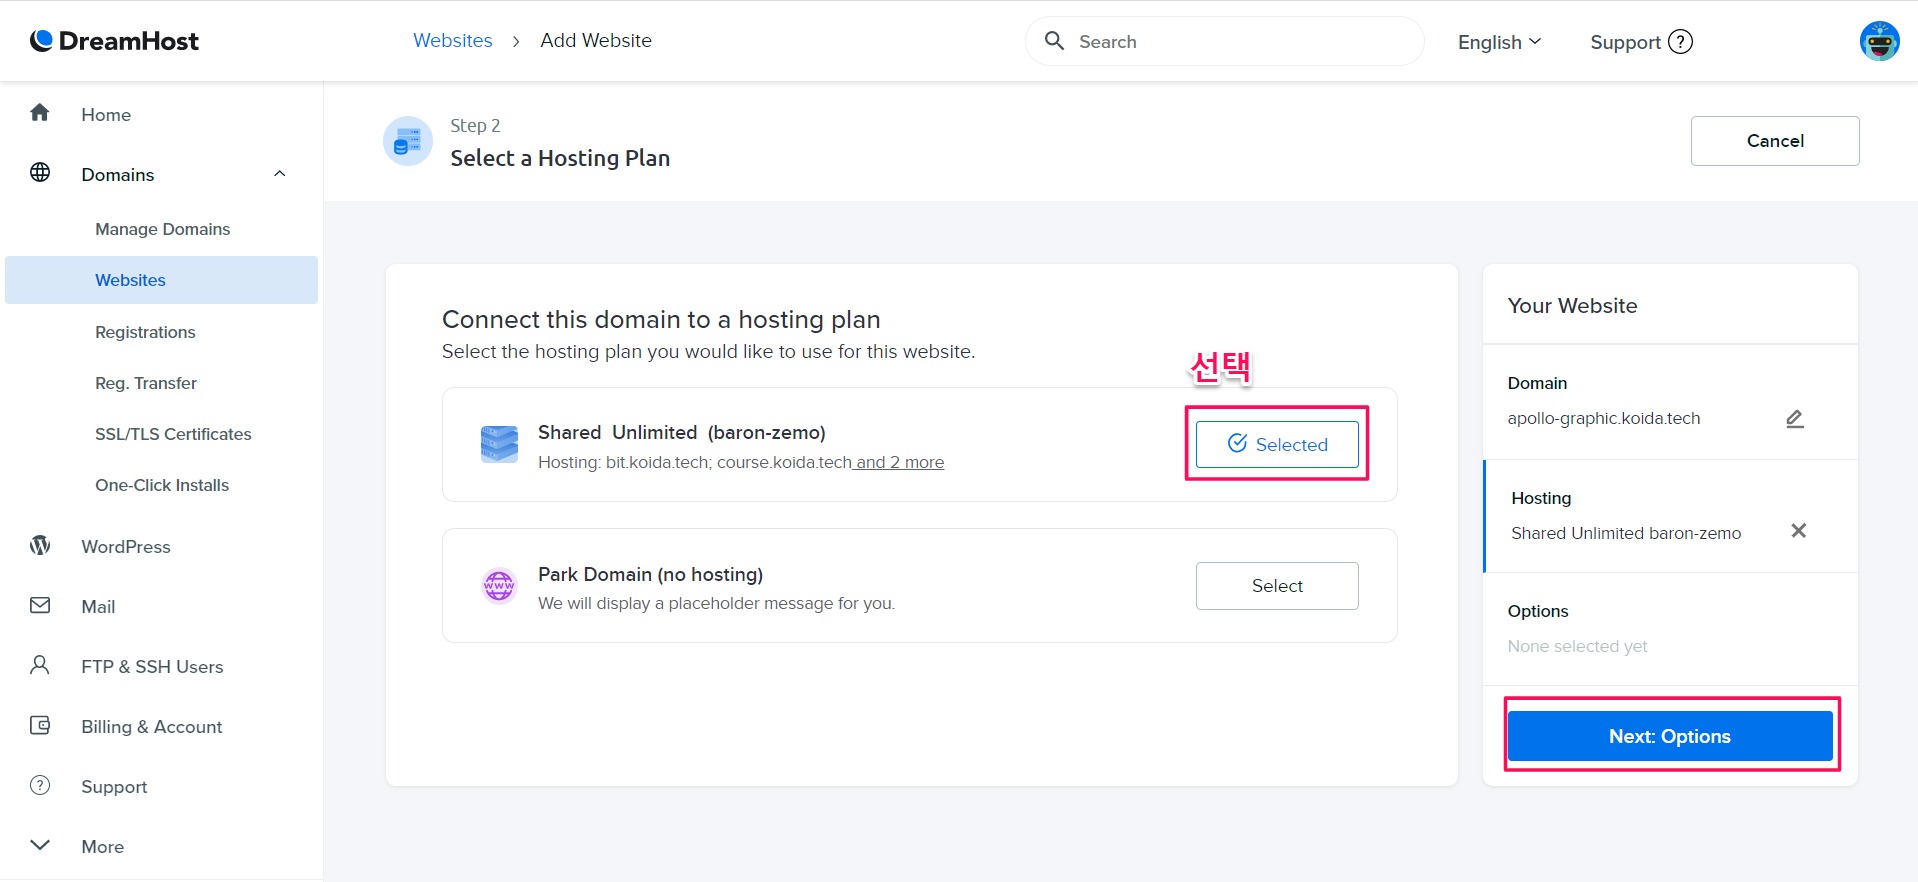Click the DreamHost logo
The image size is (1918, 882).
(114, 41)
